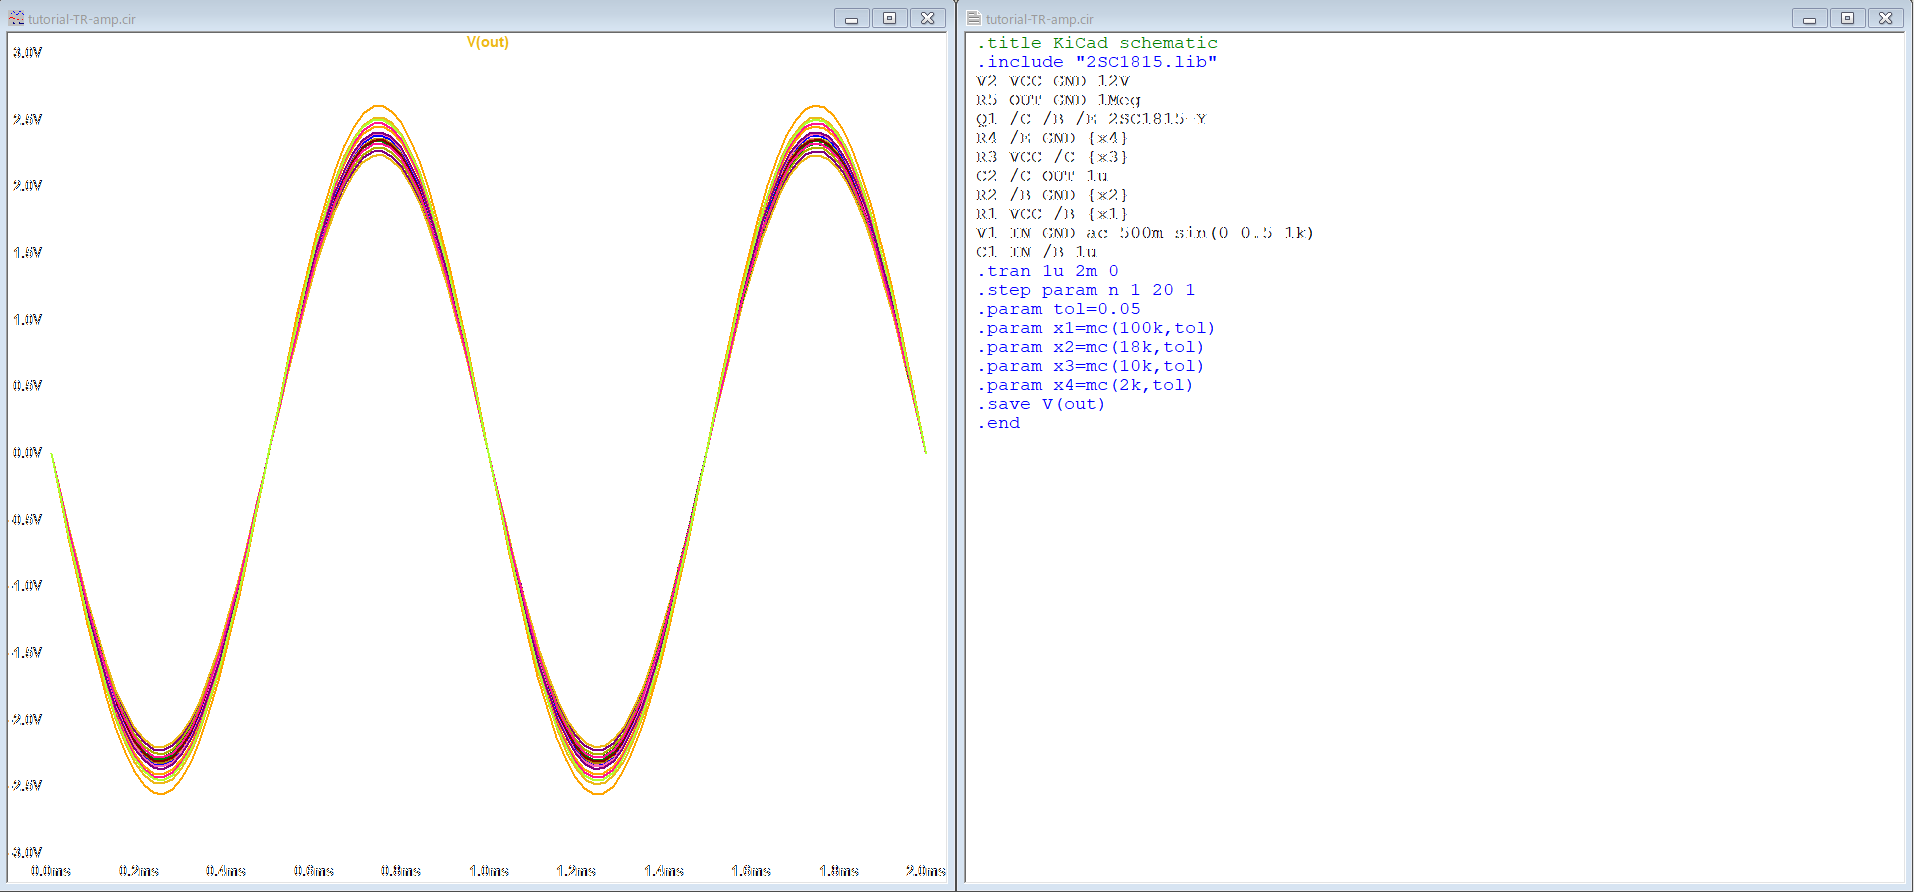Click the 0.0V vertical axis label
The image size is (1915, 892).
(27, 453)
